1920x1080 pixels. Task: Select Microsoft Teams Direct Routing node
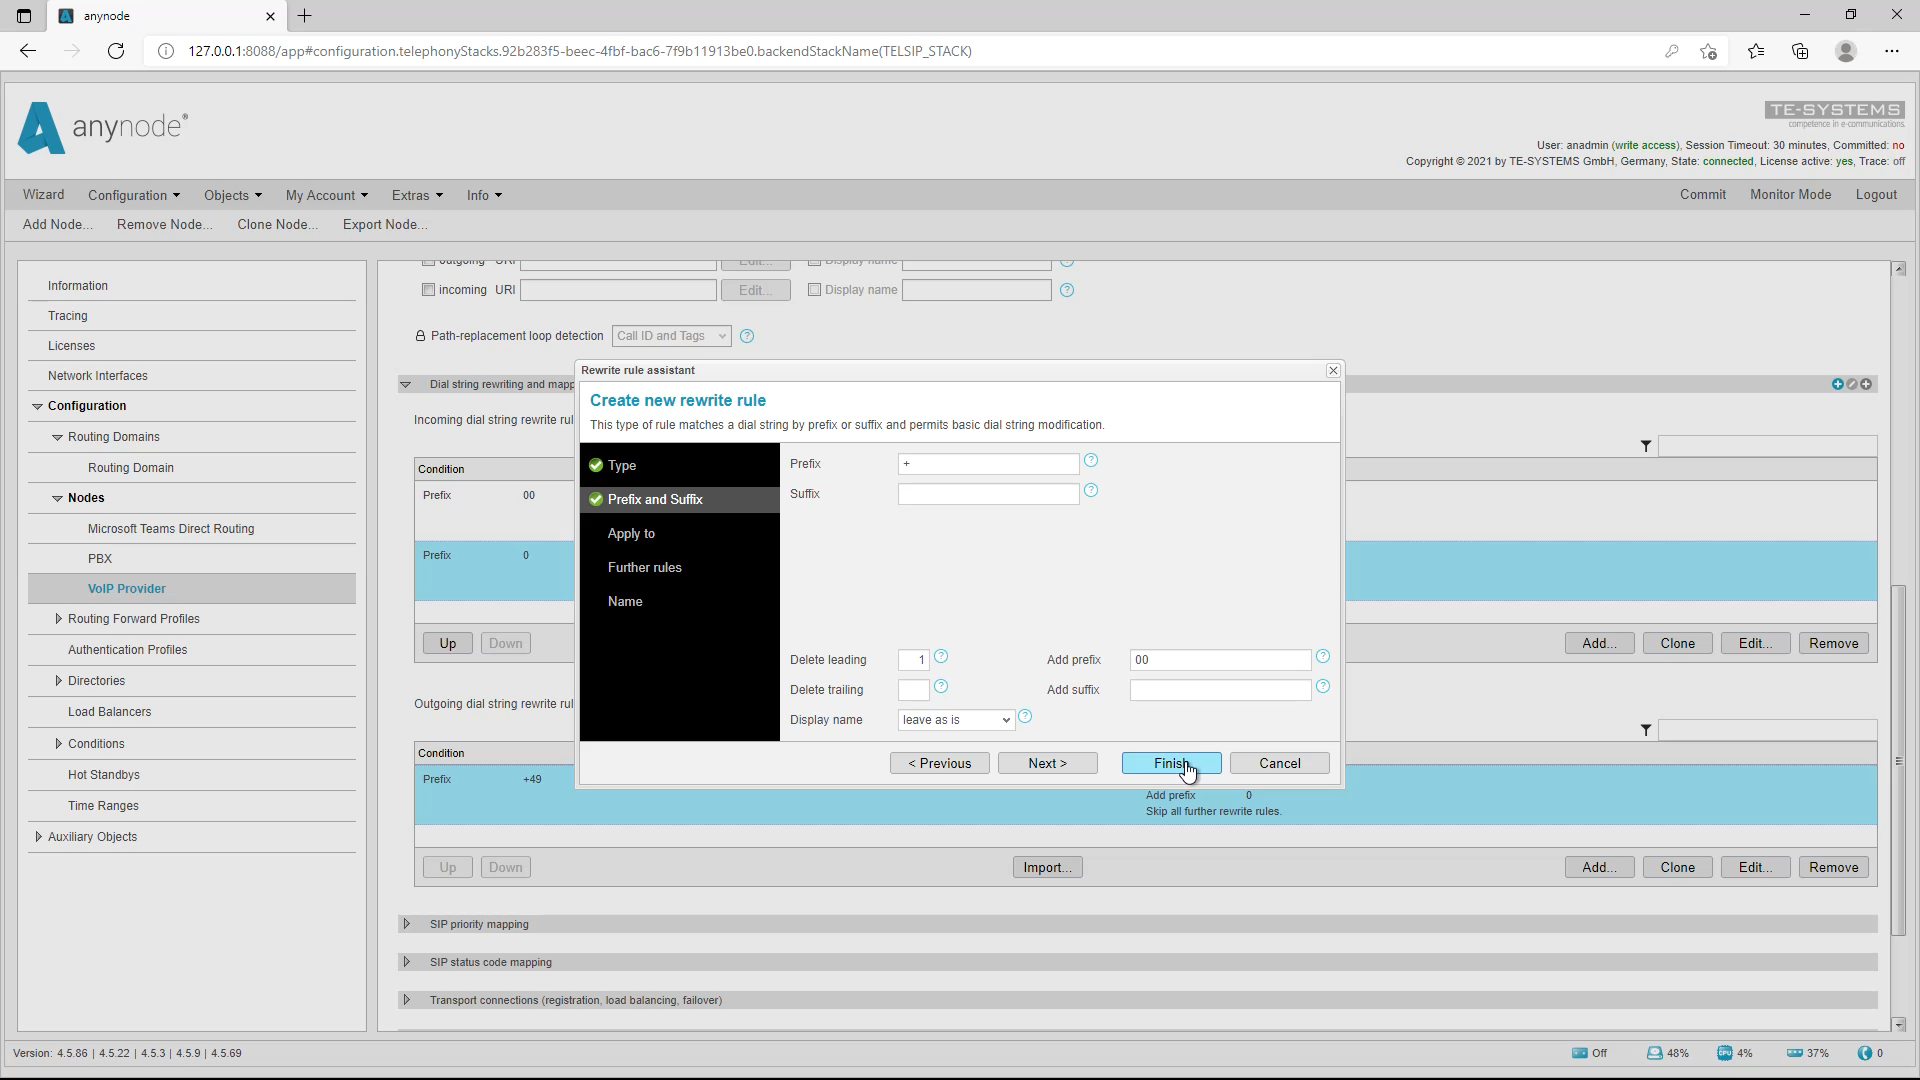[x=171, y=529]
